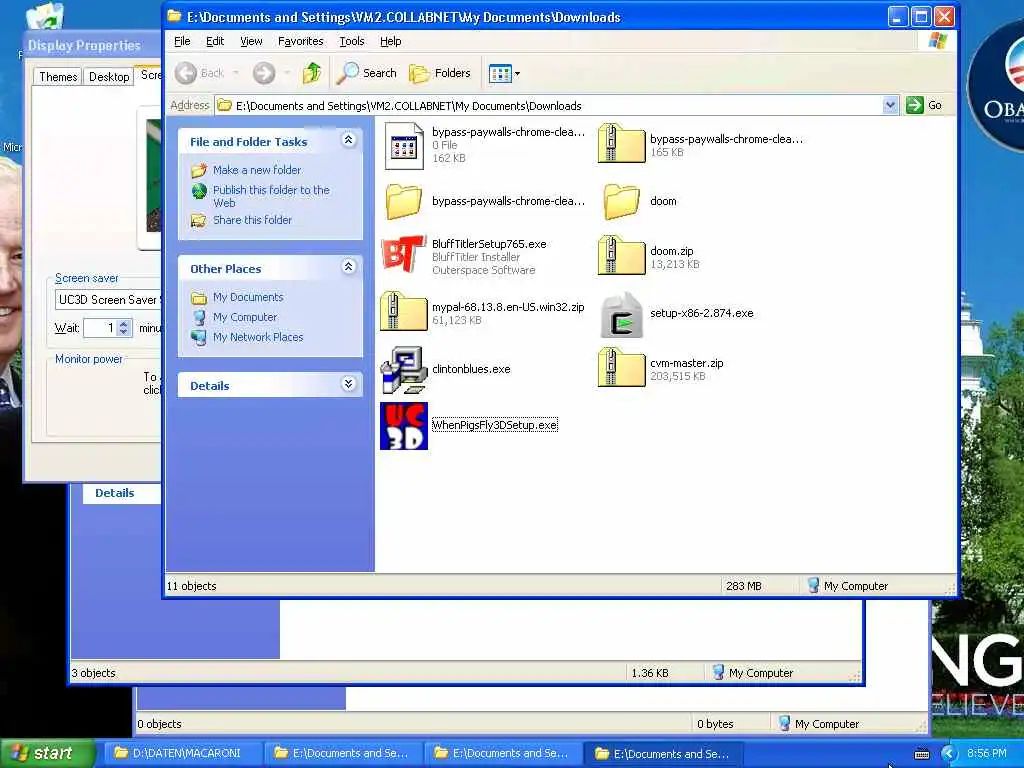This screenshot has width=1024, height=768.
Task: Select the bypass-paywalls 0 File icon
Action: click(404, 146)
